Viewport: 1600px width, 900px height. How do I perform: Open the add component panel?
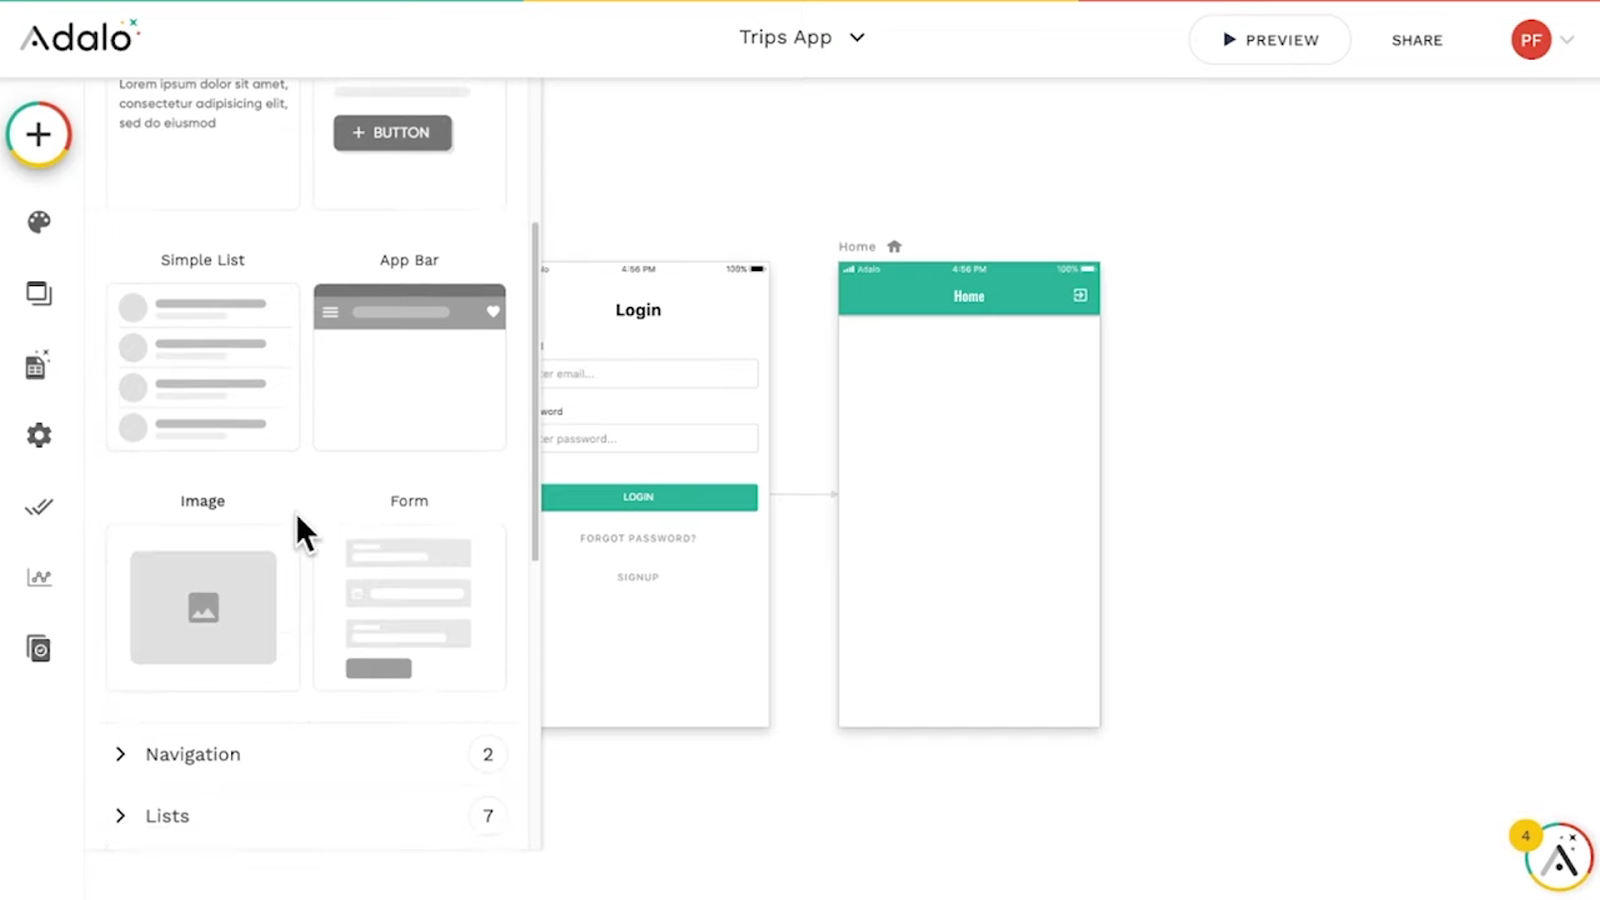(x=38, y=133)
